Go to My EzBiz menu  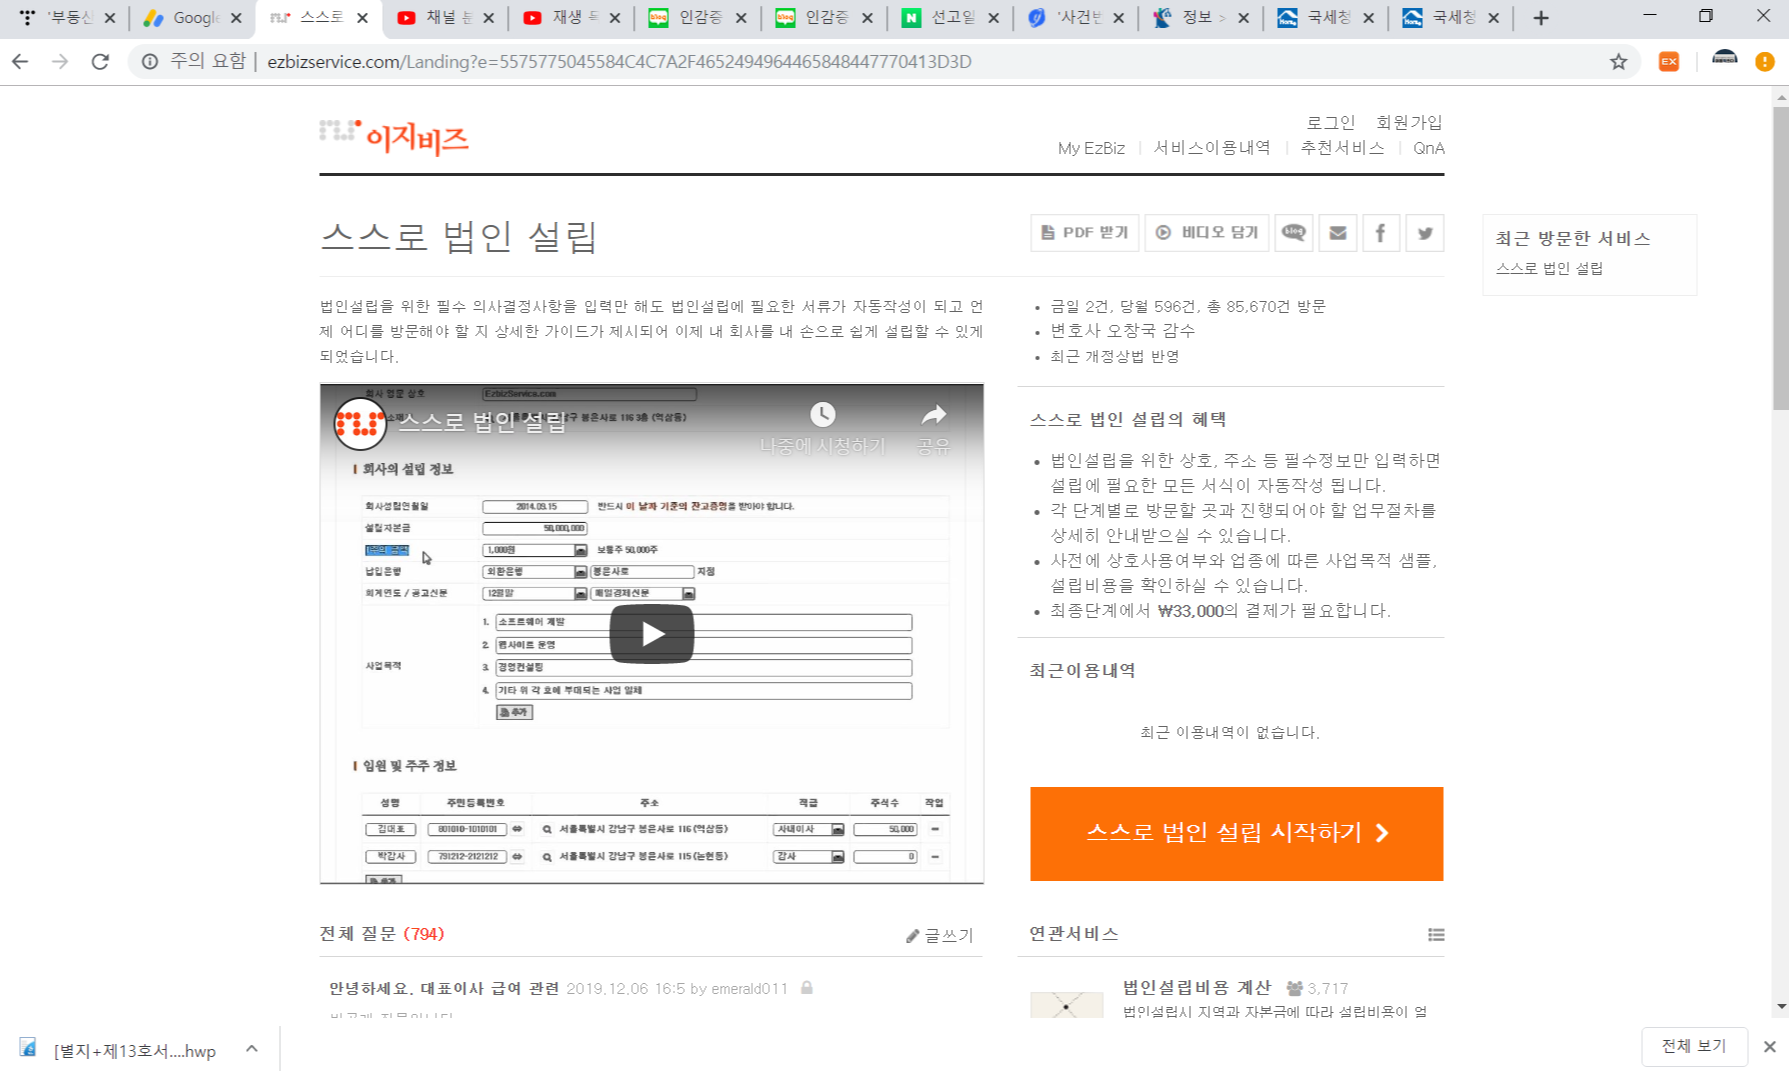(1091, 148)
